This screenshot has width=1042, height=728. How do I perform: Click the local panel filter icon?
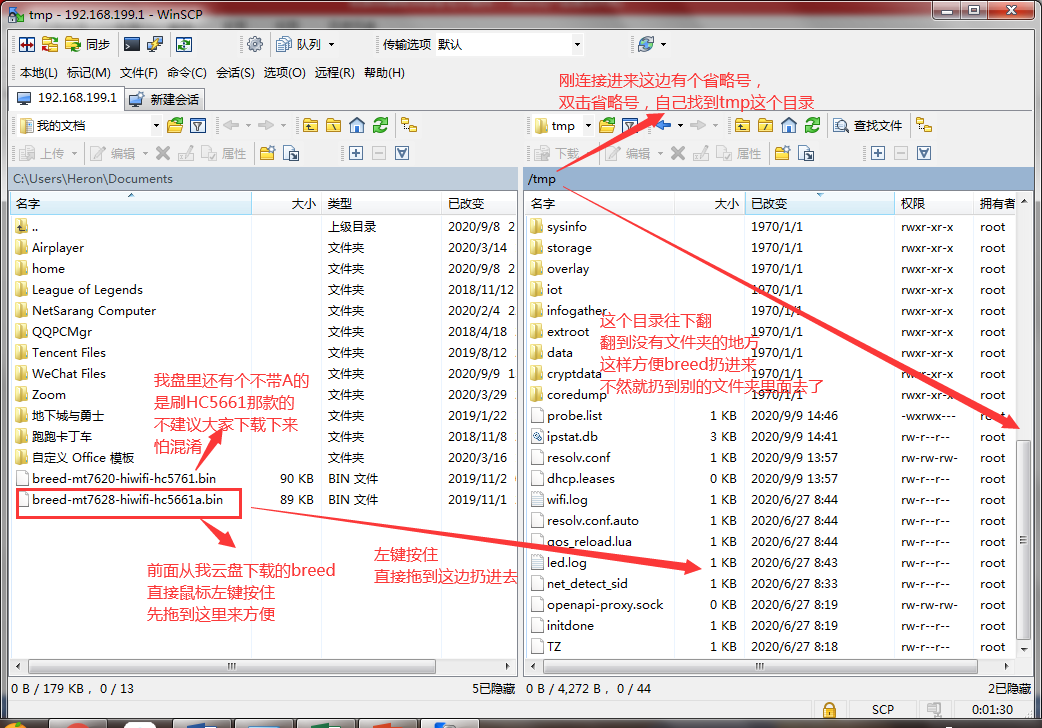[198, 125]
